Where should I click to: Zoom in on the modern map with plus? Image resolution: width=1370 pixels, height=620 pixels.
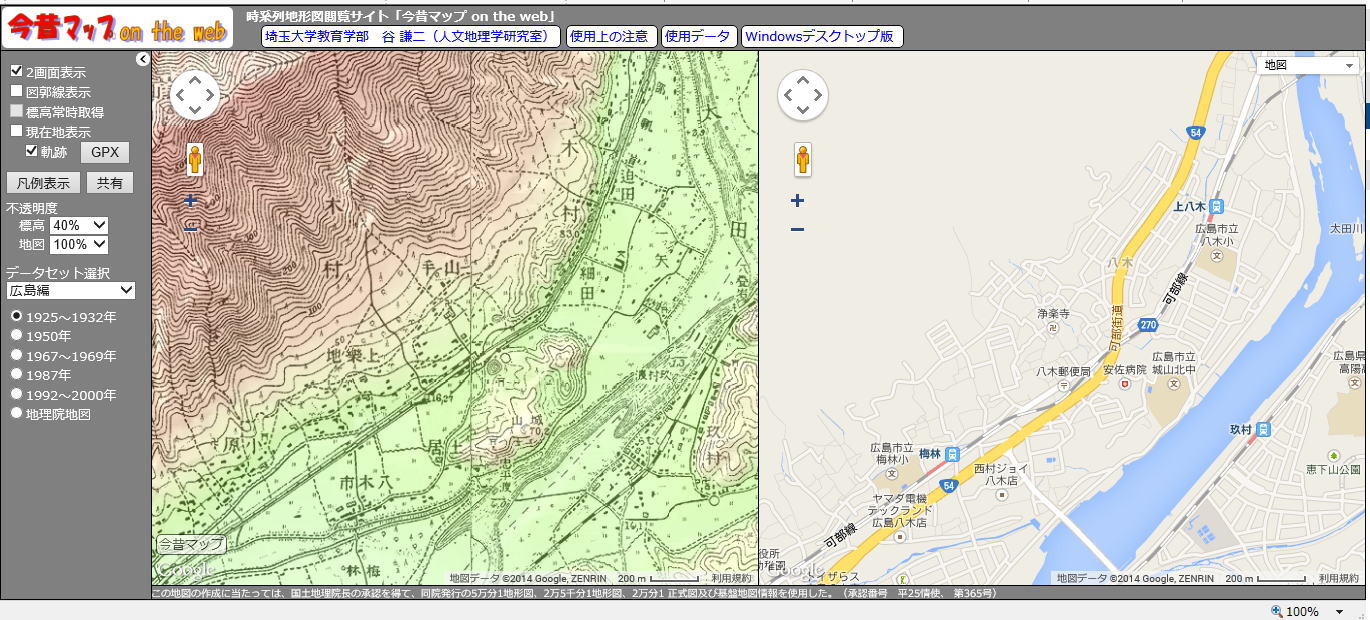797,200
